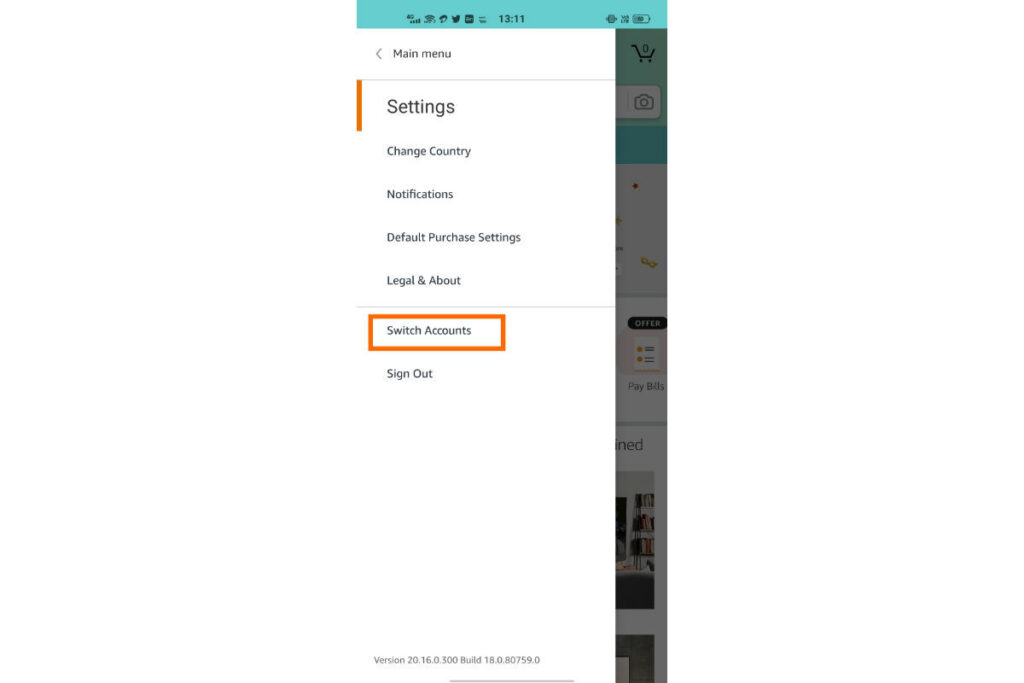Go back using the Main menu chevron
This screenshot has width=1024, height=683.
coord(379,54)
